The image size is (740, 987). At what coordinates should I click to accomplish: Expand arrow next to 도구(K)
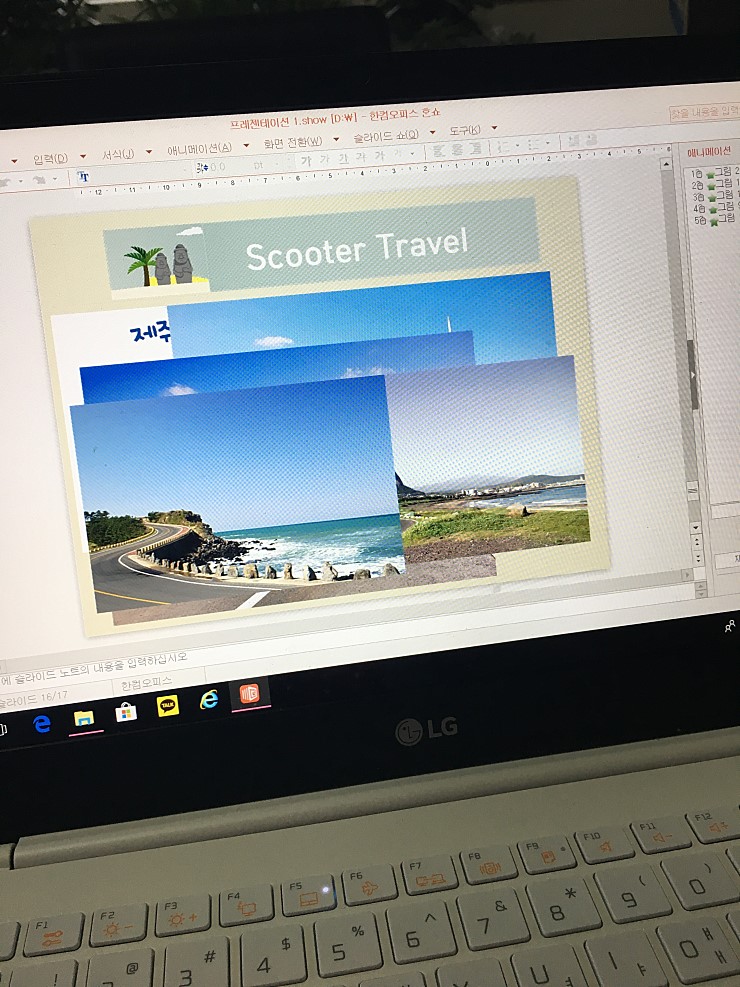[x=495, y=128]
